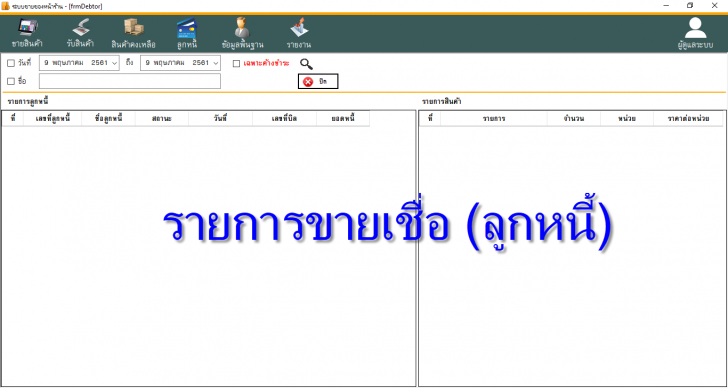
Task: Click the เลขที่ลูกหนี้ column header
Action: [52, 118]
